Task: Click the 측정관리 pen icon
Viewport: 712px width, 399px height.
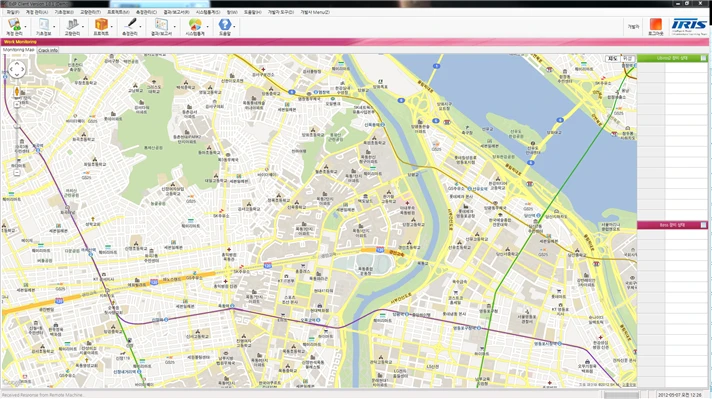Action: pos(130,27)
